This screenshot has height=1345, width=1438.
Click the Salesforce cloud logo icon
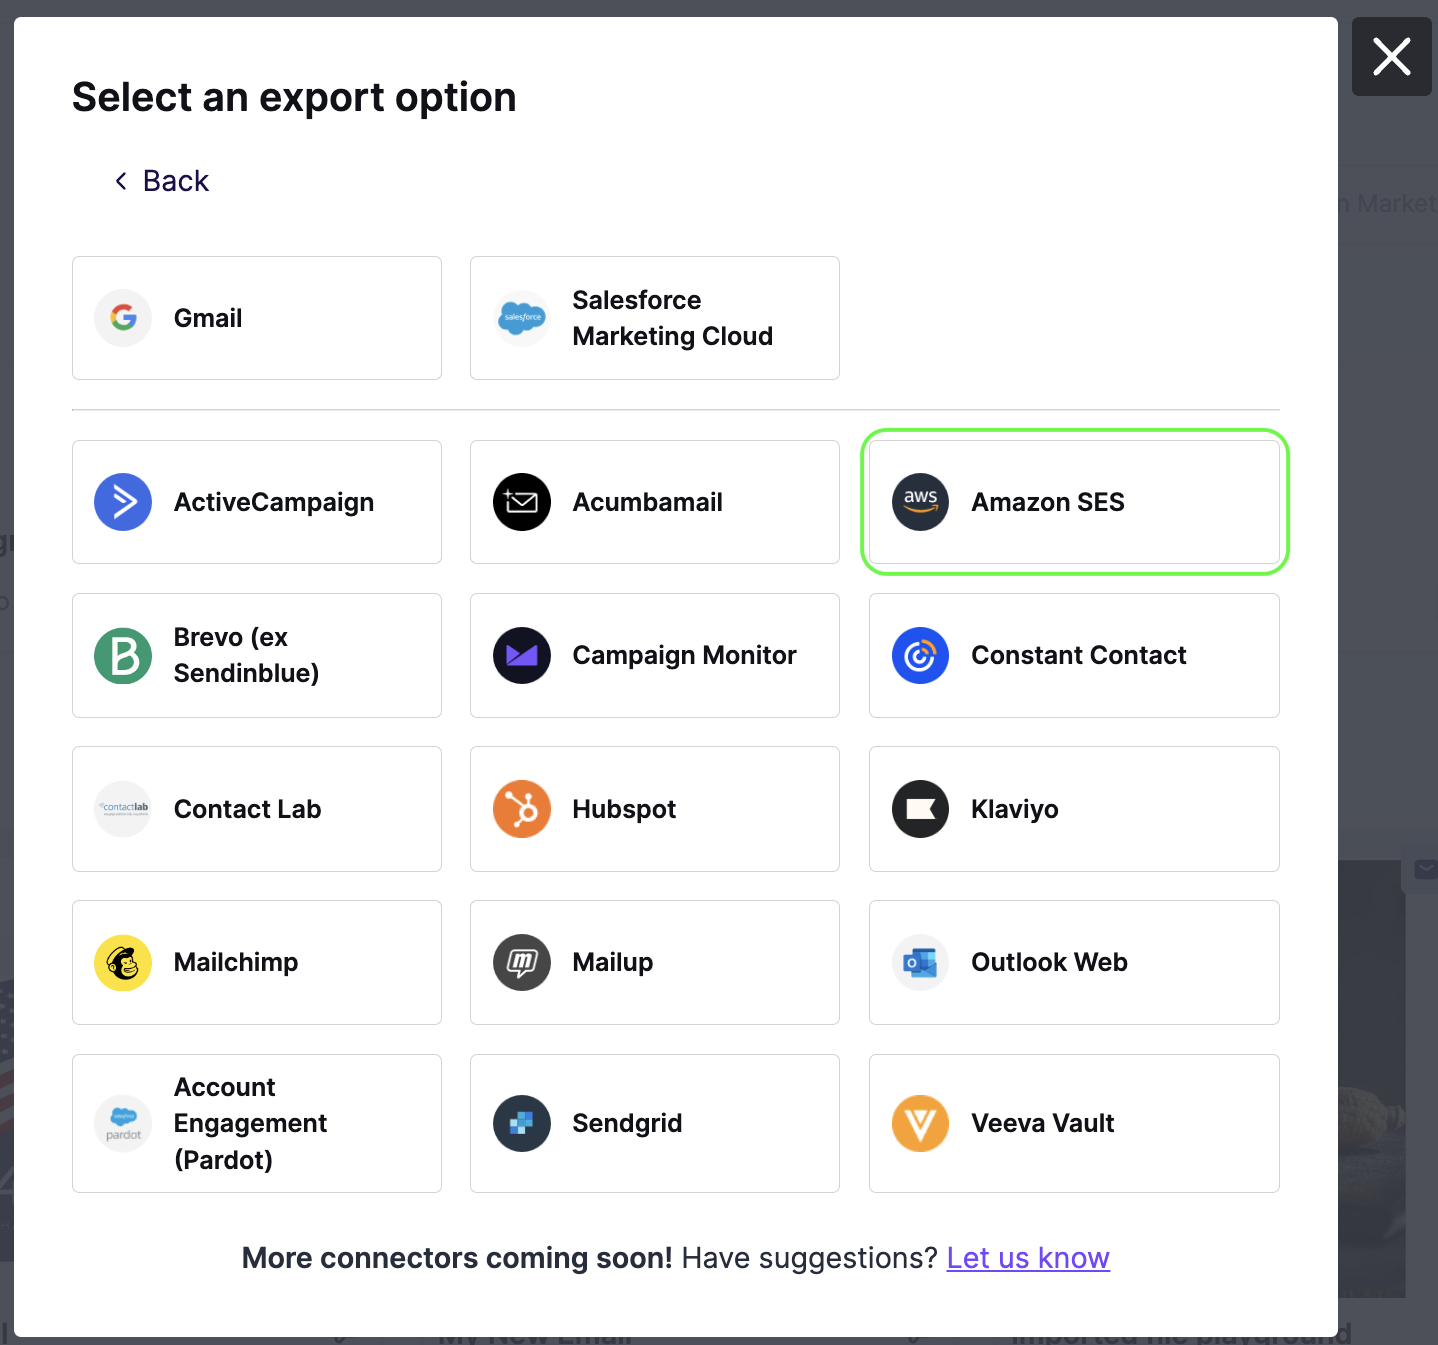522,318
